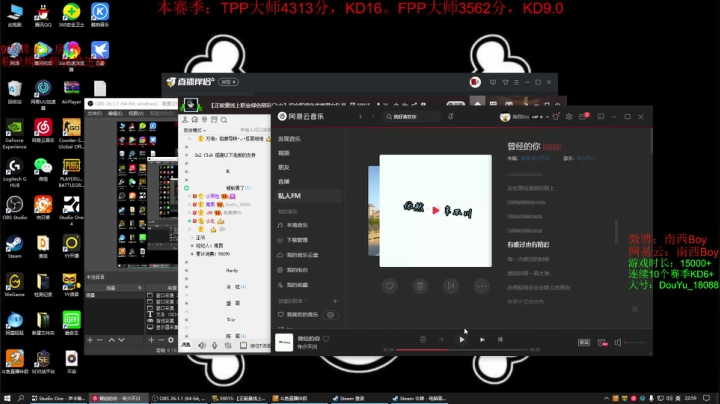720x404 pixels.
Task: Open the more options ellipsis under album cover
Action: pos(482,286)
